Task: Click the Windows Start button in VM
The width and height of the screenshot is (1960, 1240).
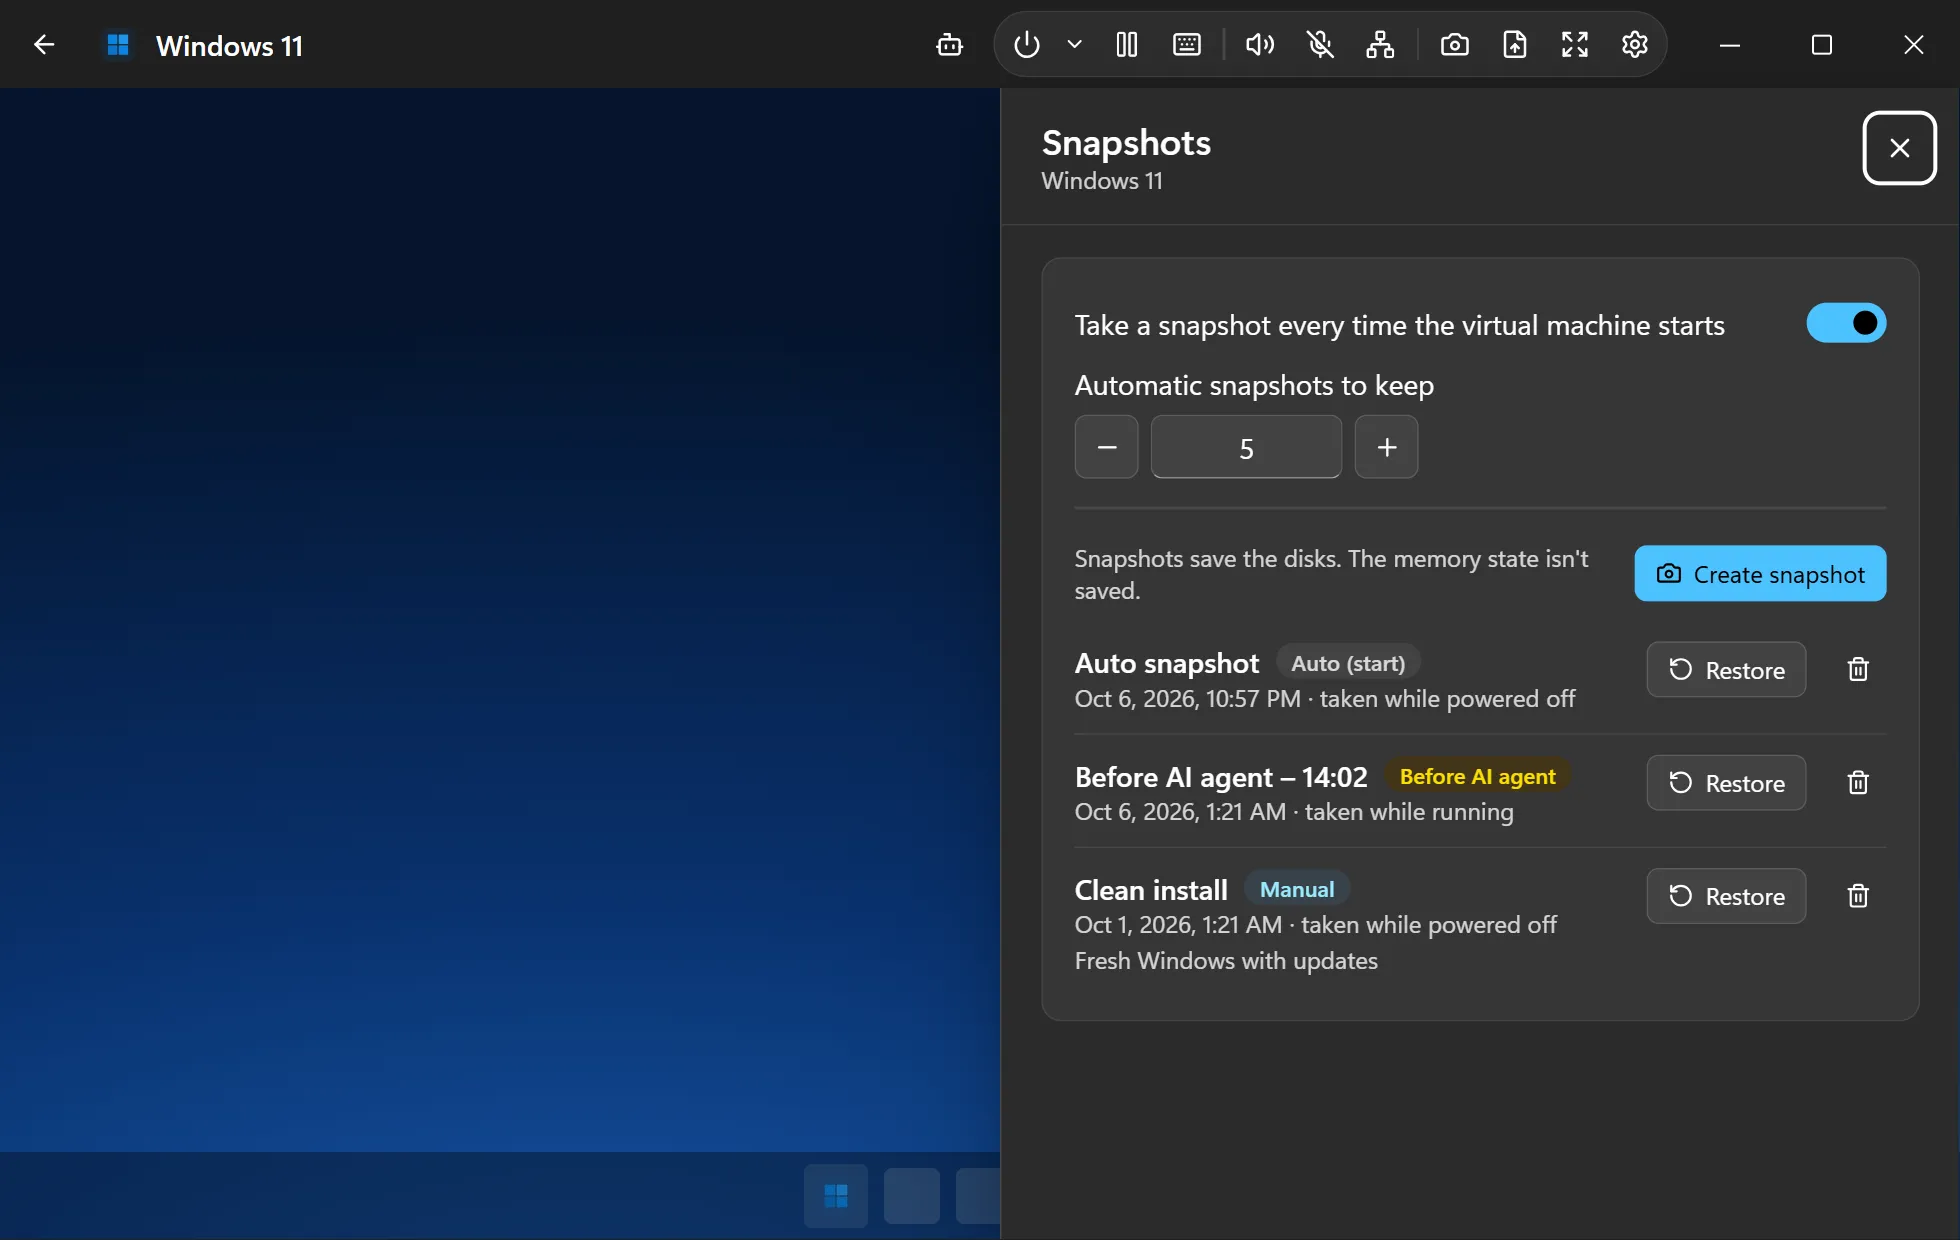Action: pos(836,1196)
